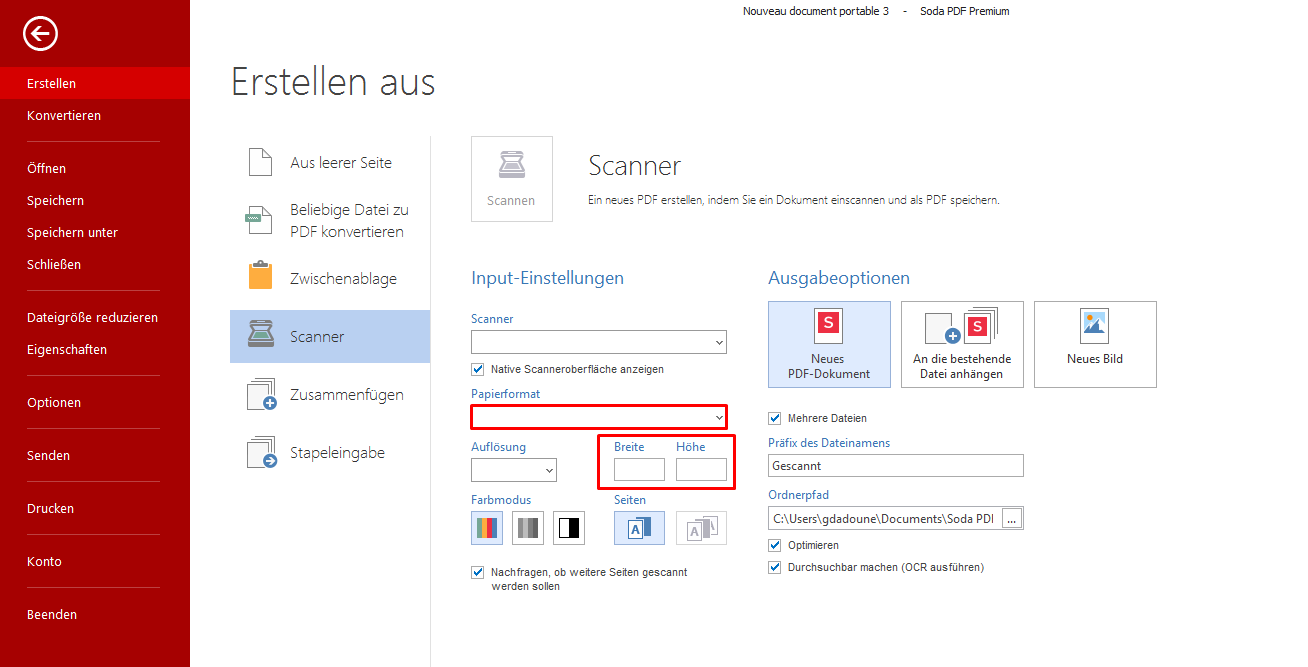This screenshot has height=667, width=1308.
Task: Click the Scannen scanner icon button
Action: 511,178
